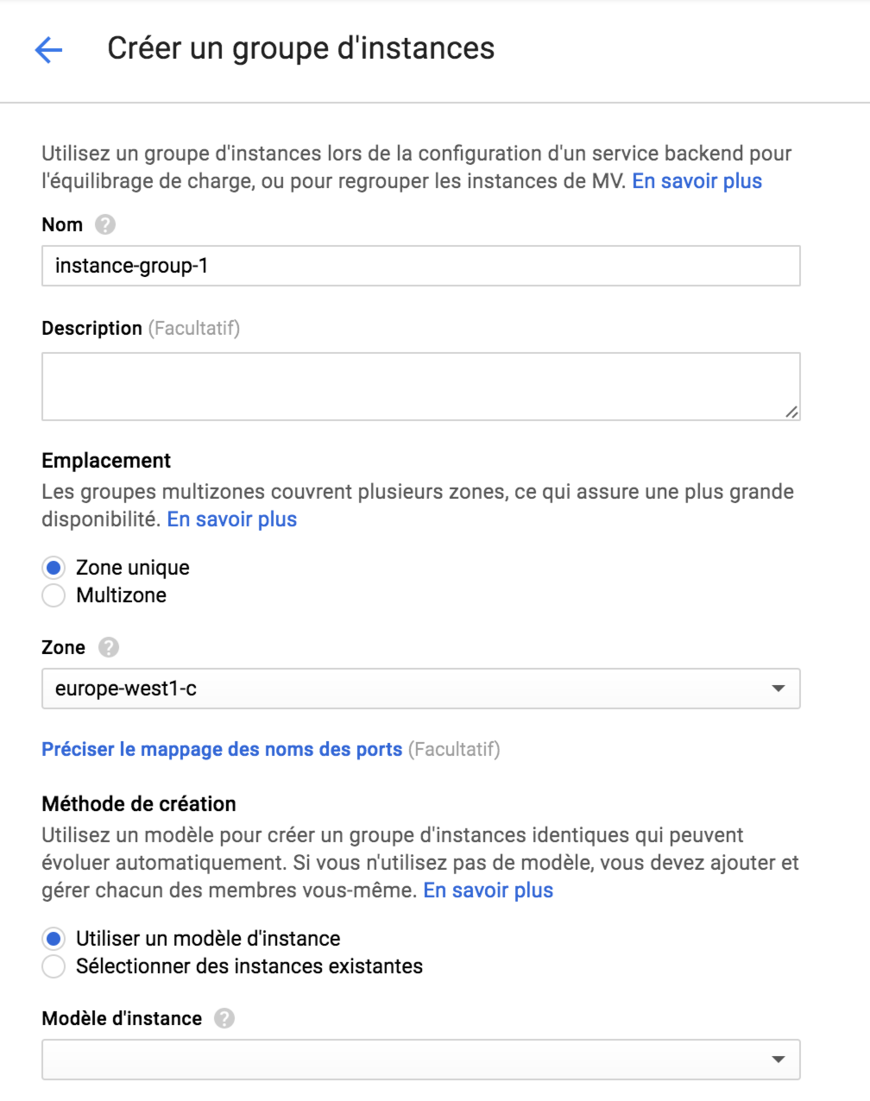Enable Utiliser un modèle d'instance
The width and height of the screenshot is (870, 1101).
click(51, 938)
